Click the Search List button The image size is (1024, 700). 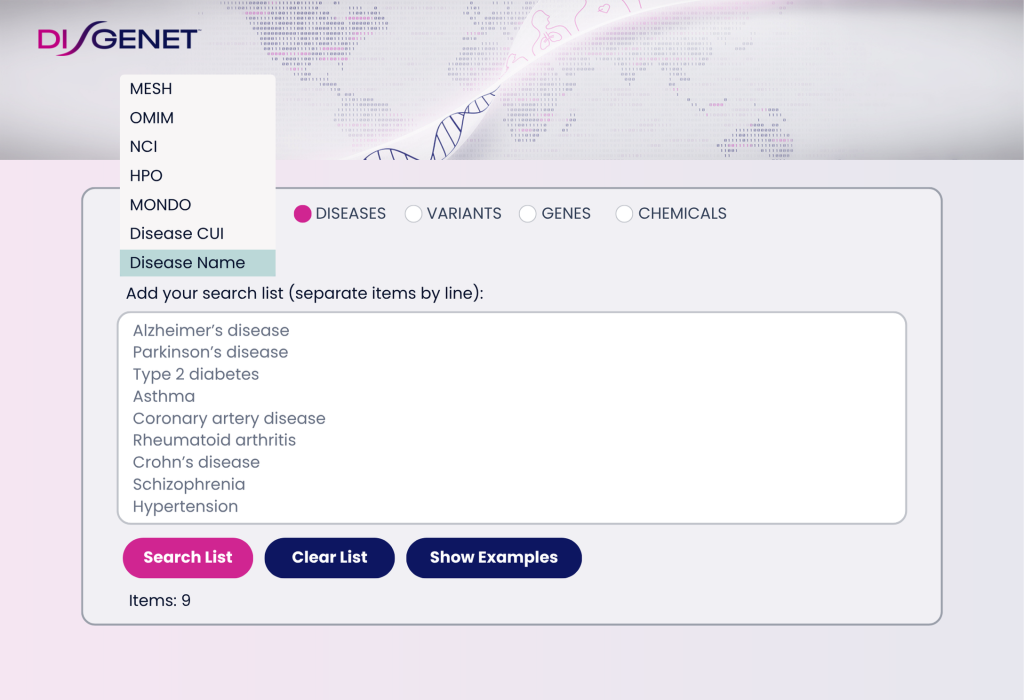coord(187,558)
